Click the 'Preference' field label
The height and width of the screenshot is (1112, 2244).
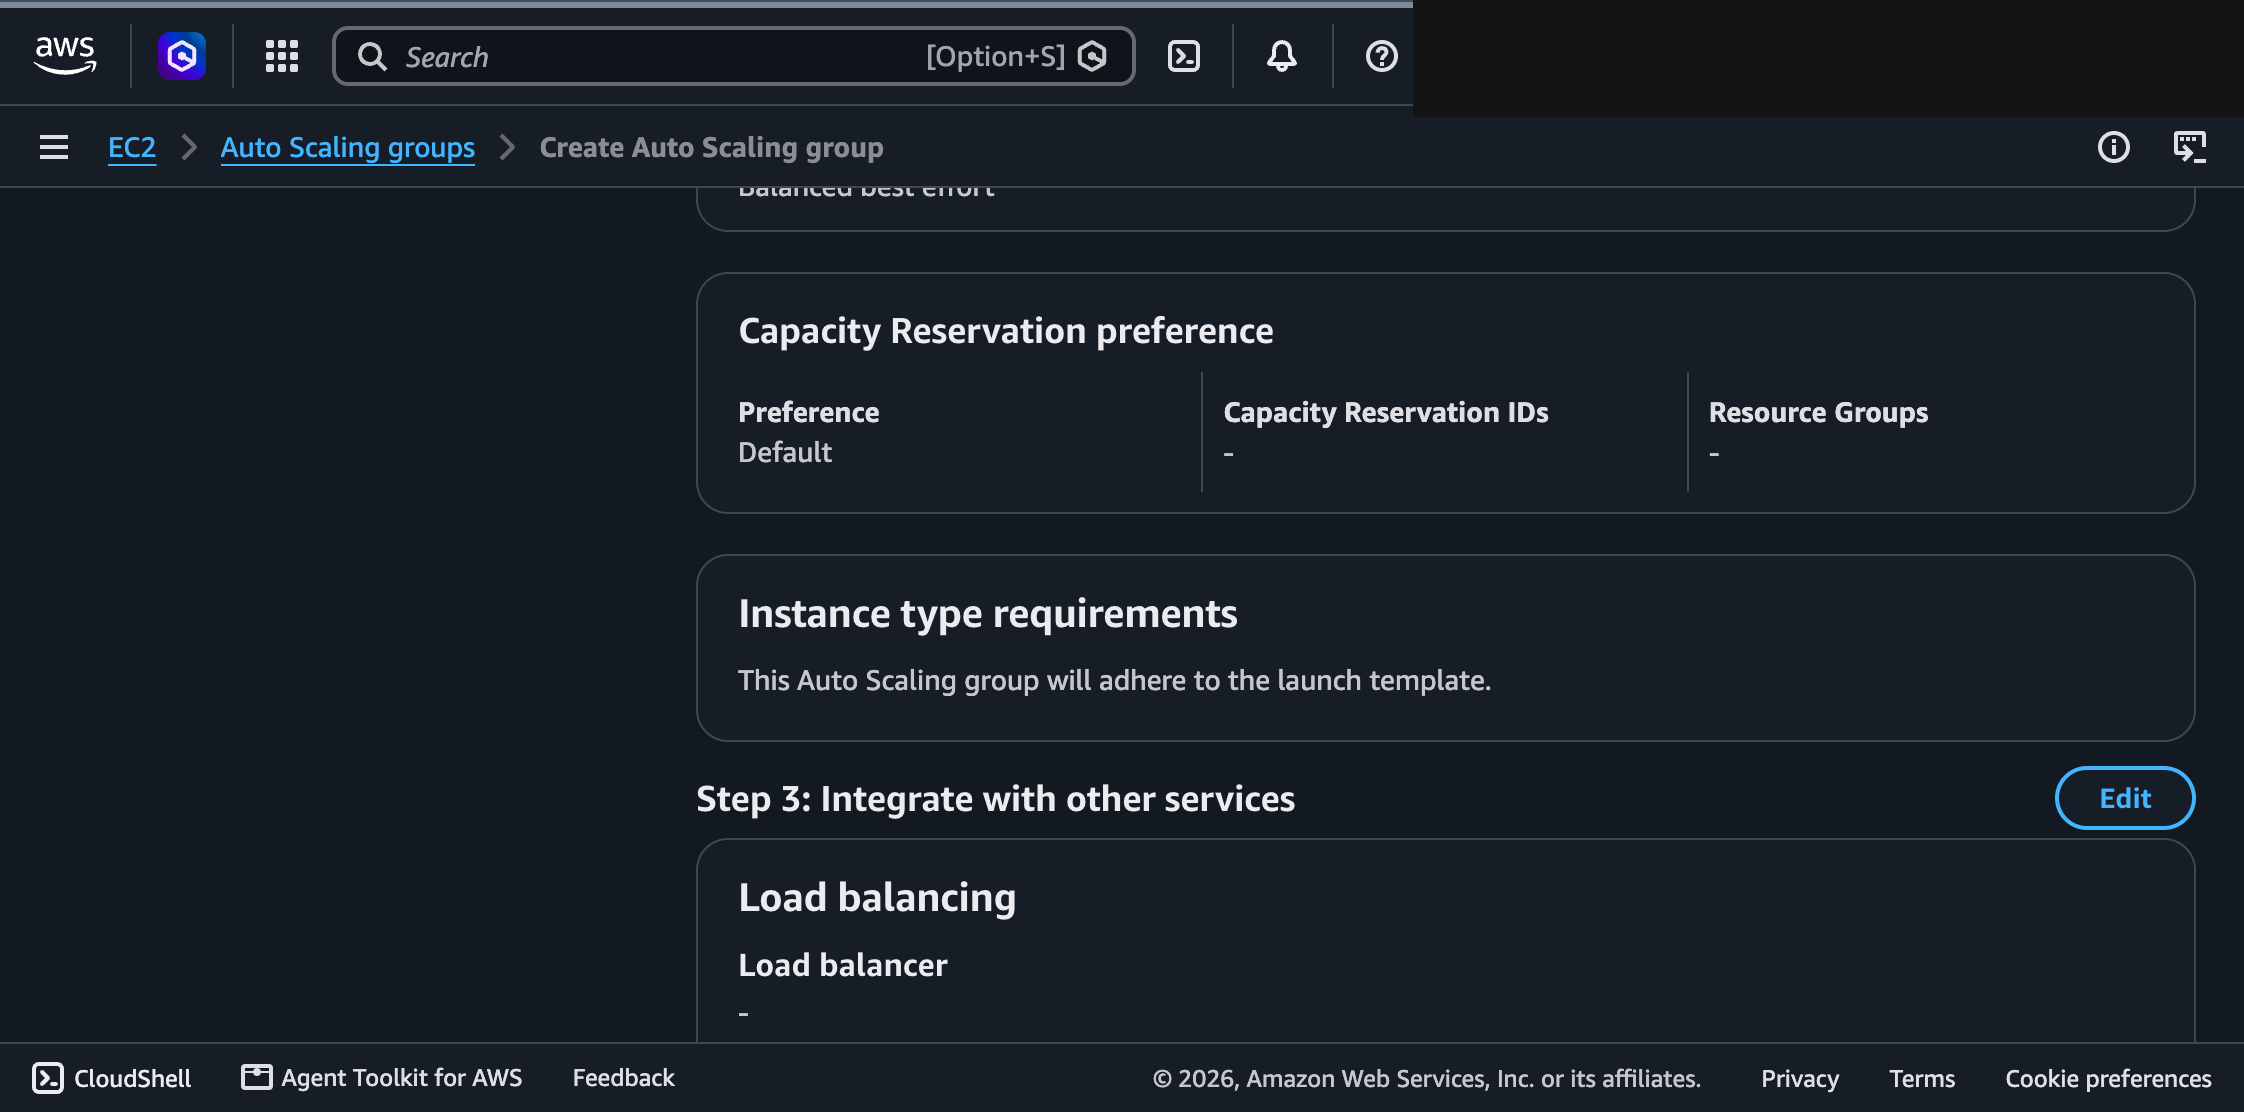tap(809, 412)
